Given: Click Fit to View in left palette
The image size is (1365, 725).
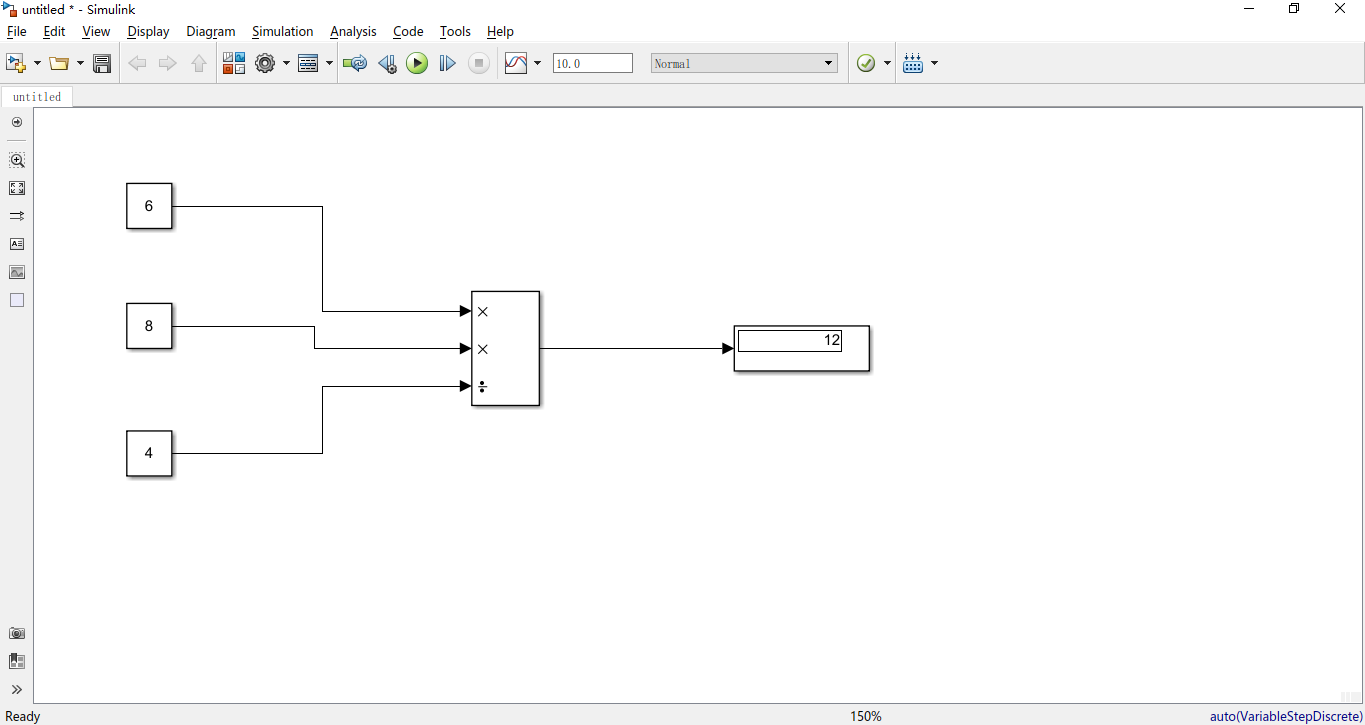Looking at the screenshot, I should pyautogui.click(x=17, y=188).
